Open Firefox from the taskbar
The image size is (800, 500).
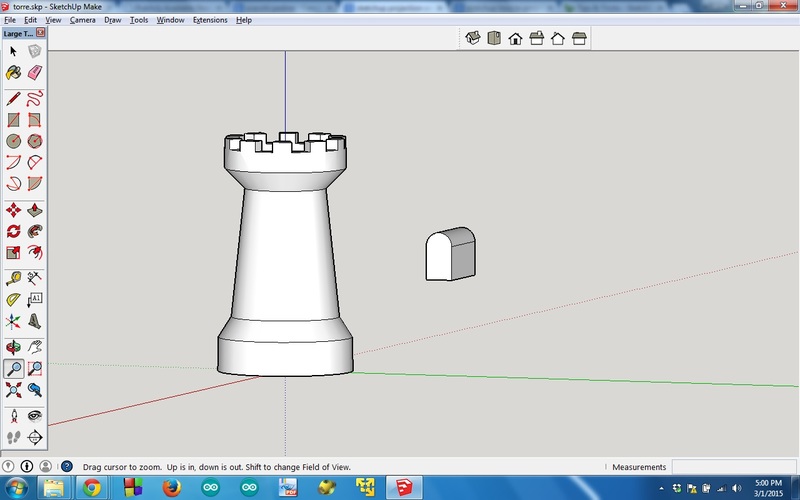172,487
